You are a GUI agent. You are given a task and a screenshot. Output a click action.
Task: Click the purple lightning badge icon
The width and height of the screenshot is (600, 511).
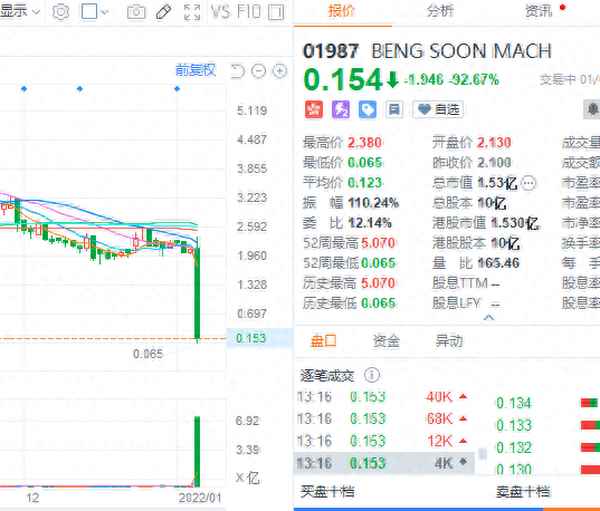point(341,110)
